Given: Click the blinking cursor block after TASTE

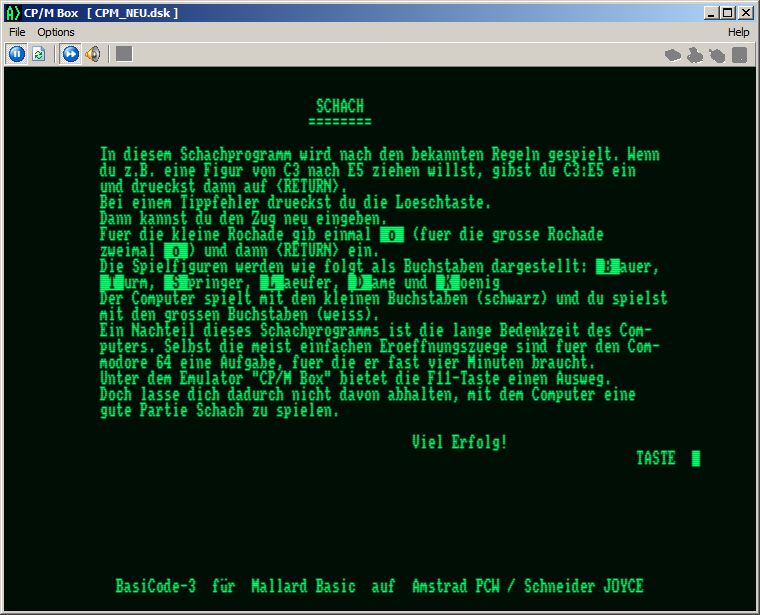Looking at the screenshot, I should [696, 458].
